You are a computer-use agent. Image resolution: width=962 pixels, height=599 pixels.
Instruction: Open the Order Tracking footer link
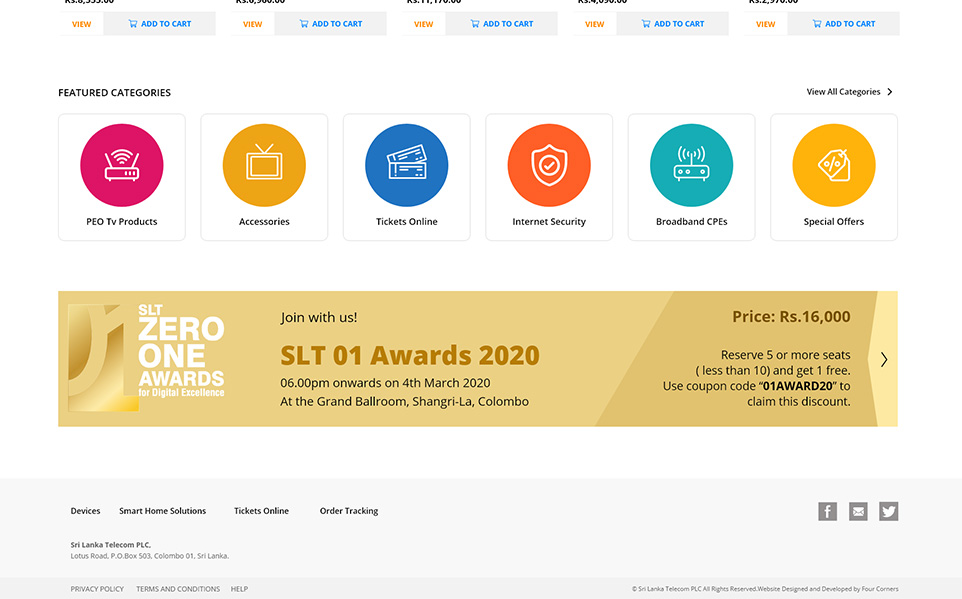349,511
